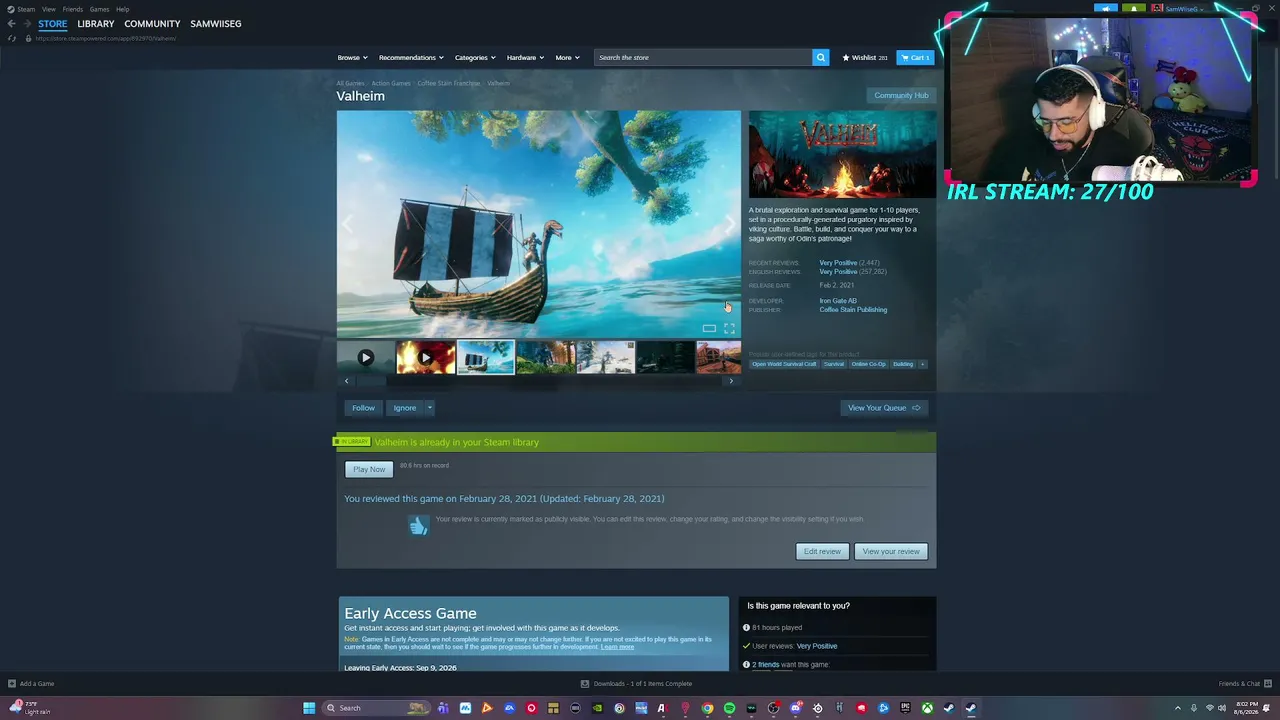Viewport: 1280px width, 720px height.
Task: Switch to the LIBRARY tab
Action: (96, 24)
